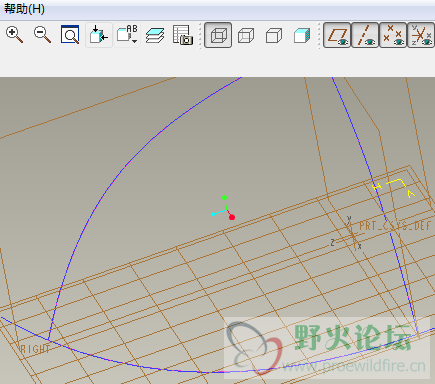Open the Layers icon
The height and width of the screenshot is (384, 435).
click(155, 35)
